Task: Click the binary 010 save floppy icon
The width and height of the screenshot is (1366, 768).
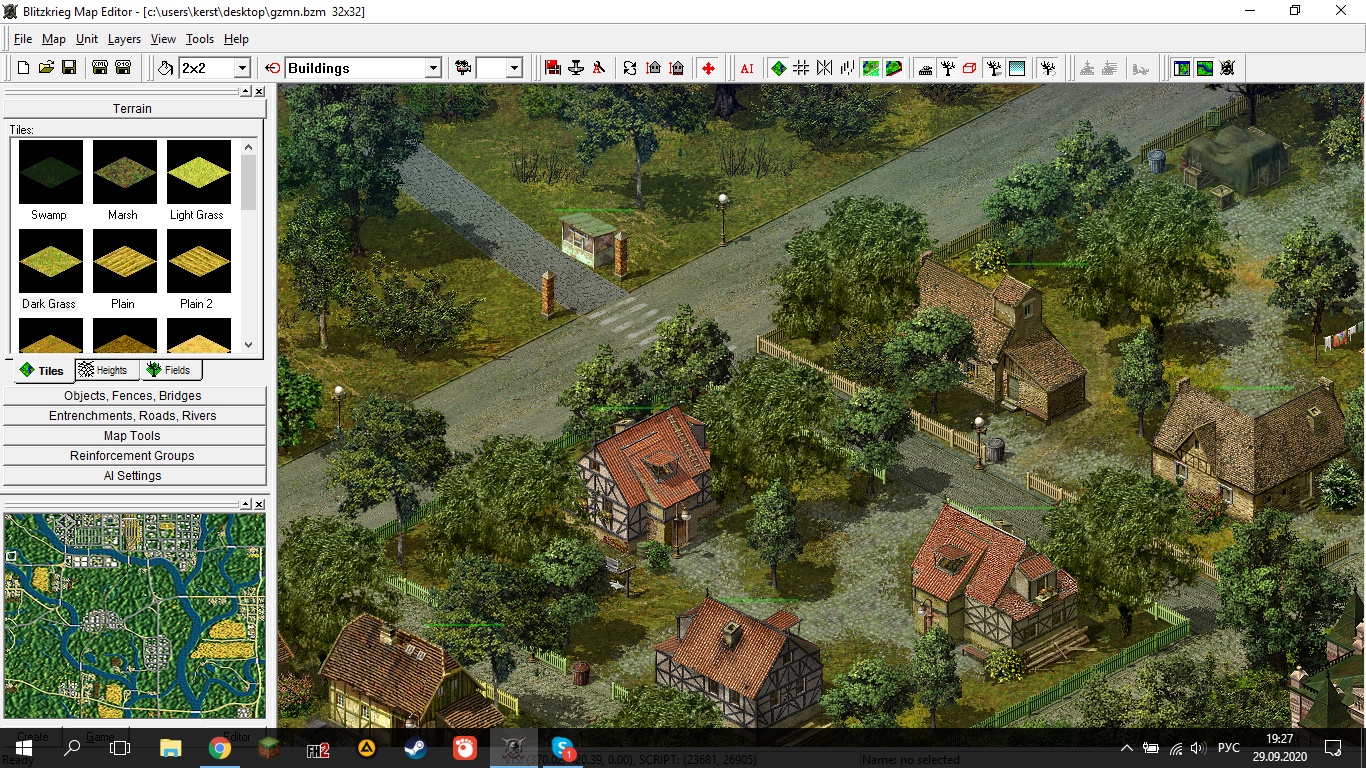Action: coord(123,68)
